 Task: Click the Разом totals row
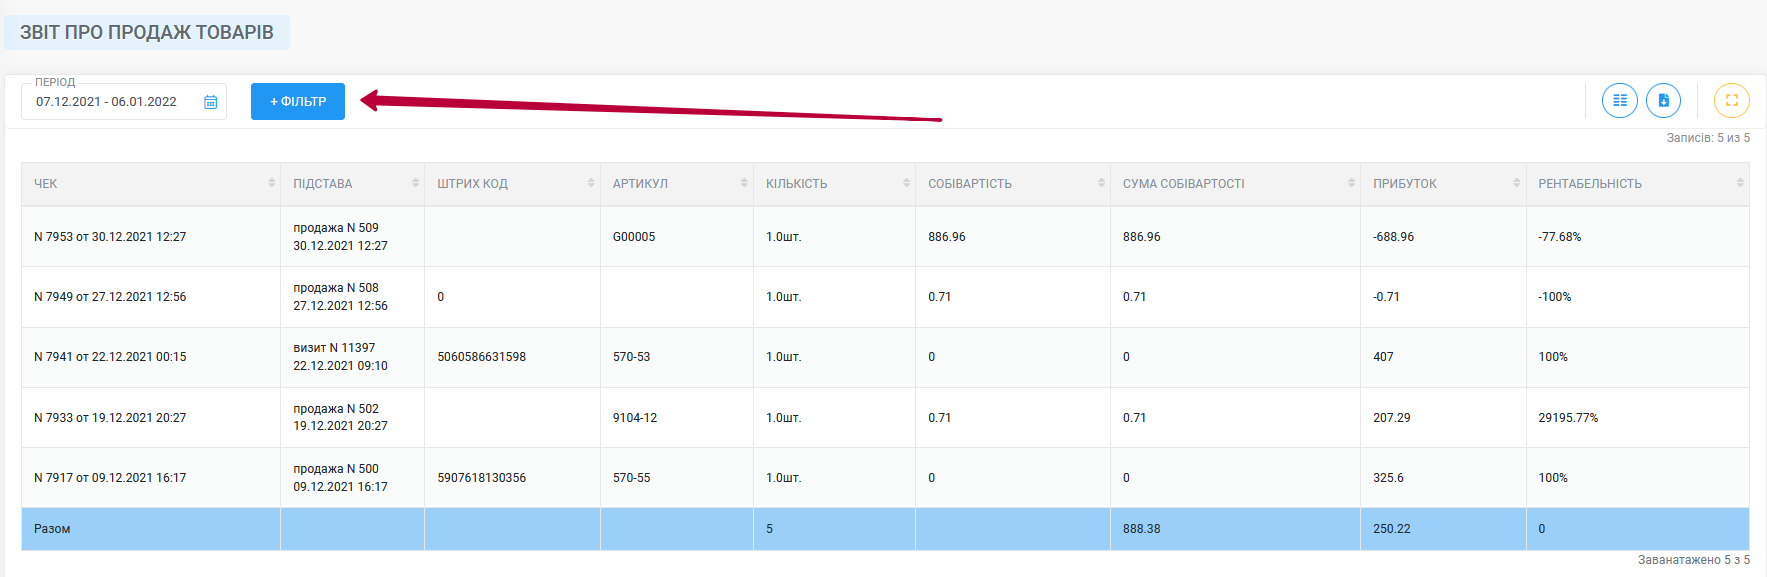pyautogui.click(x=885, y=529)
